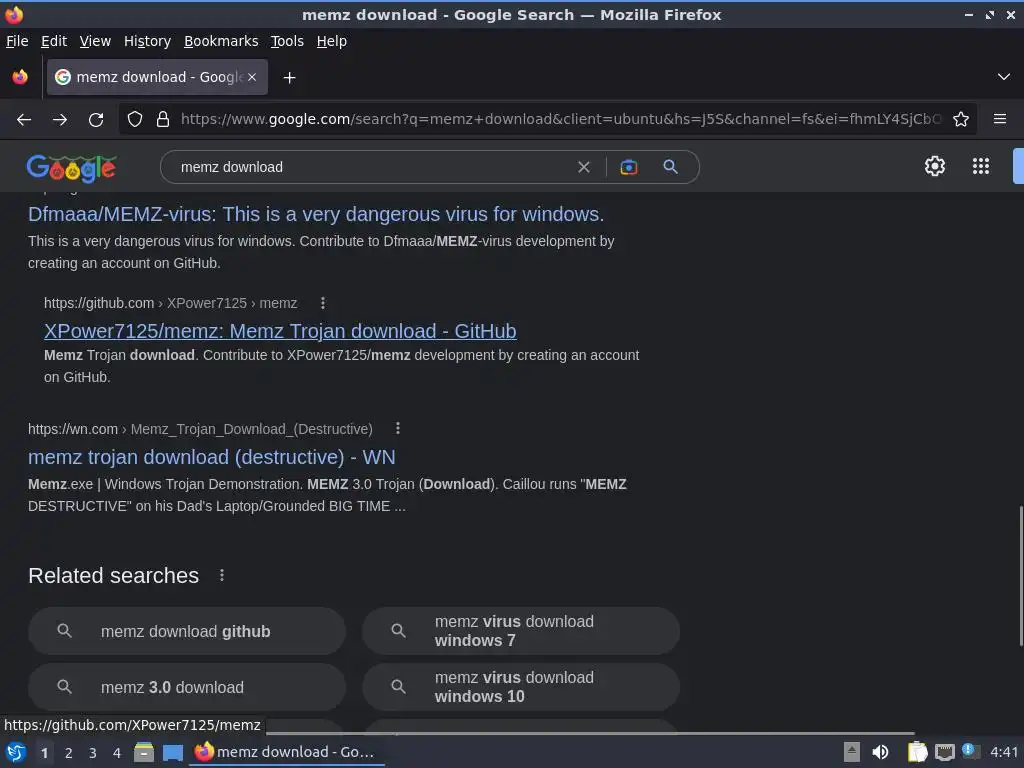Open the desktop start menu icon
The image size is (1024, 768).
coord(16,753)
